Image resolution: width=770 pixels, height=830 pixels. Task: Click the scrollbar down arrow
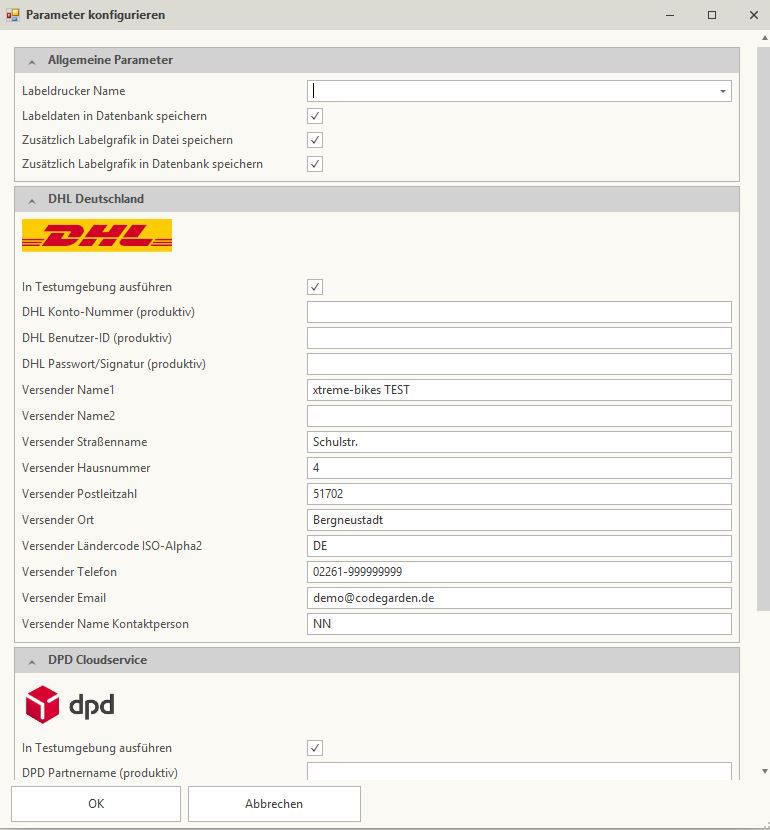tap(764, 771)
